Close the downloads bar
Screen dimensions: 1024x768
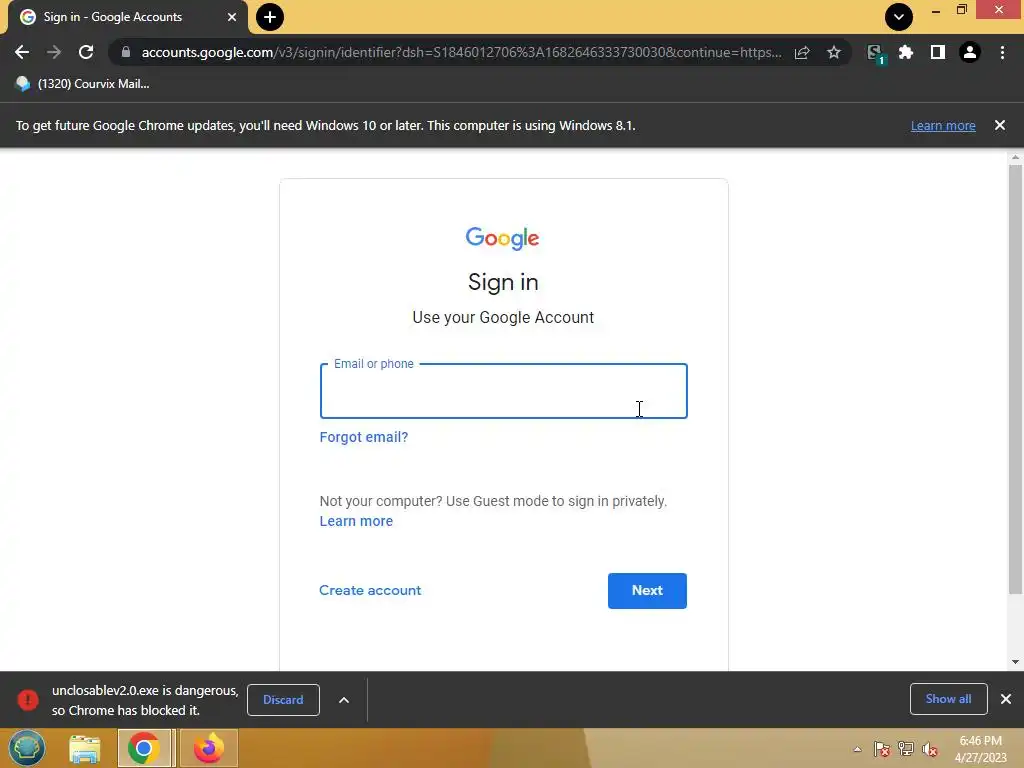coord(1006,699)
